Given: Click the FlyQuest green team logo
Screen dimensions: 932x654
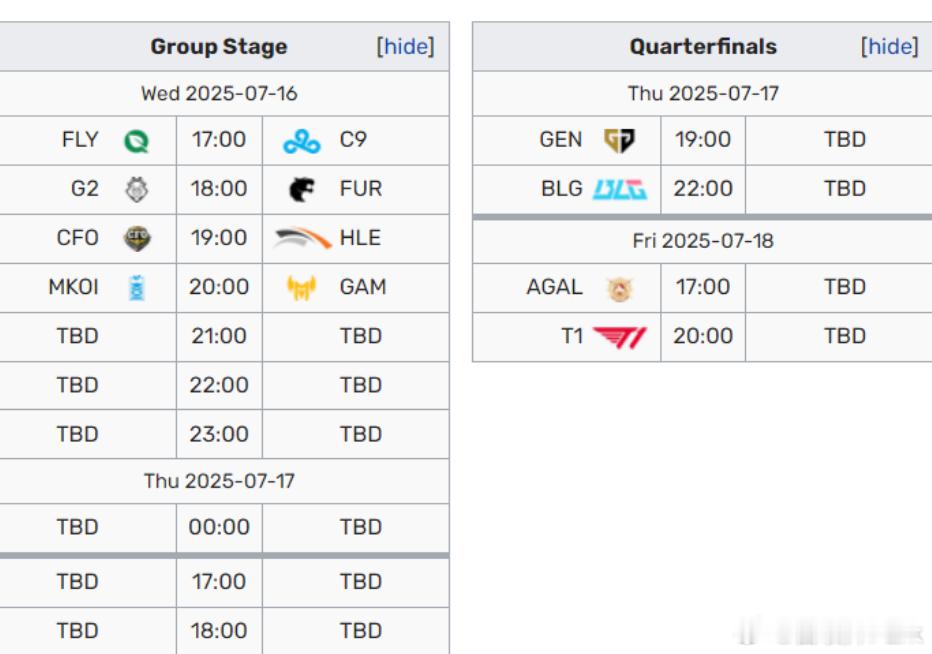Looking at the screenshot, I should (x=136, y=141).
